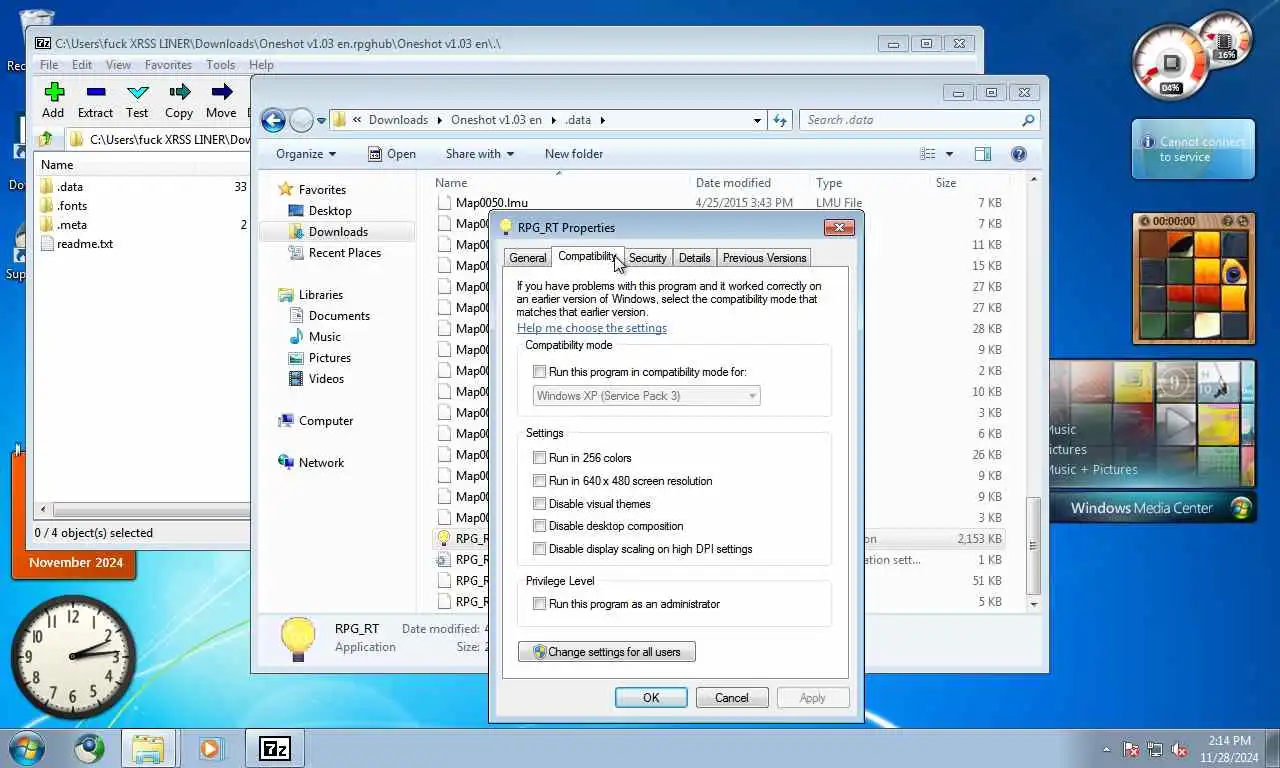This screenshot has height=768, width=1280.
Task: Open Details tab in Properties
Action: coord(694,258)
